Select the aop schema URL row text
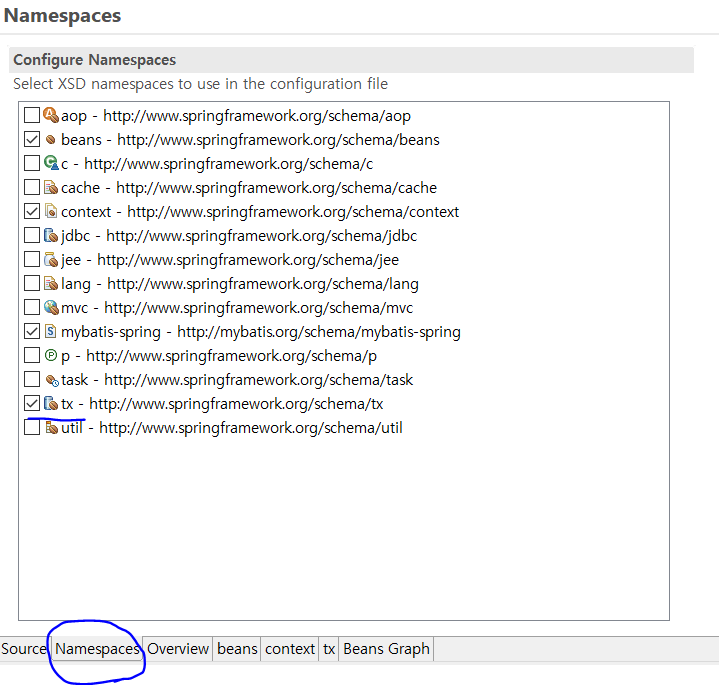This screenshot has height=685, width=719. (236, 116)
